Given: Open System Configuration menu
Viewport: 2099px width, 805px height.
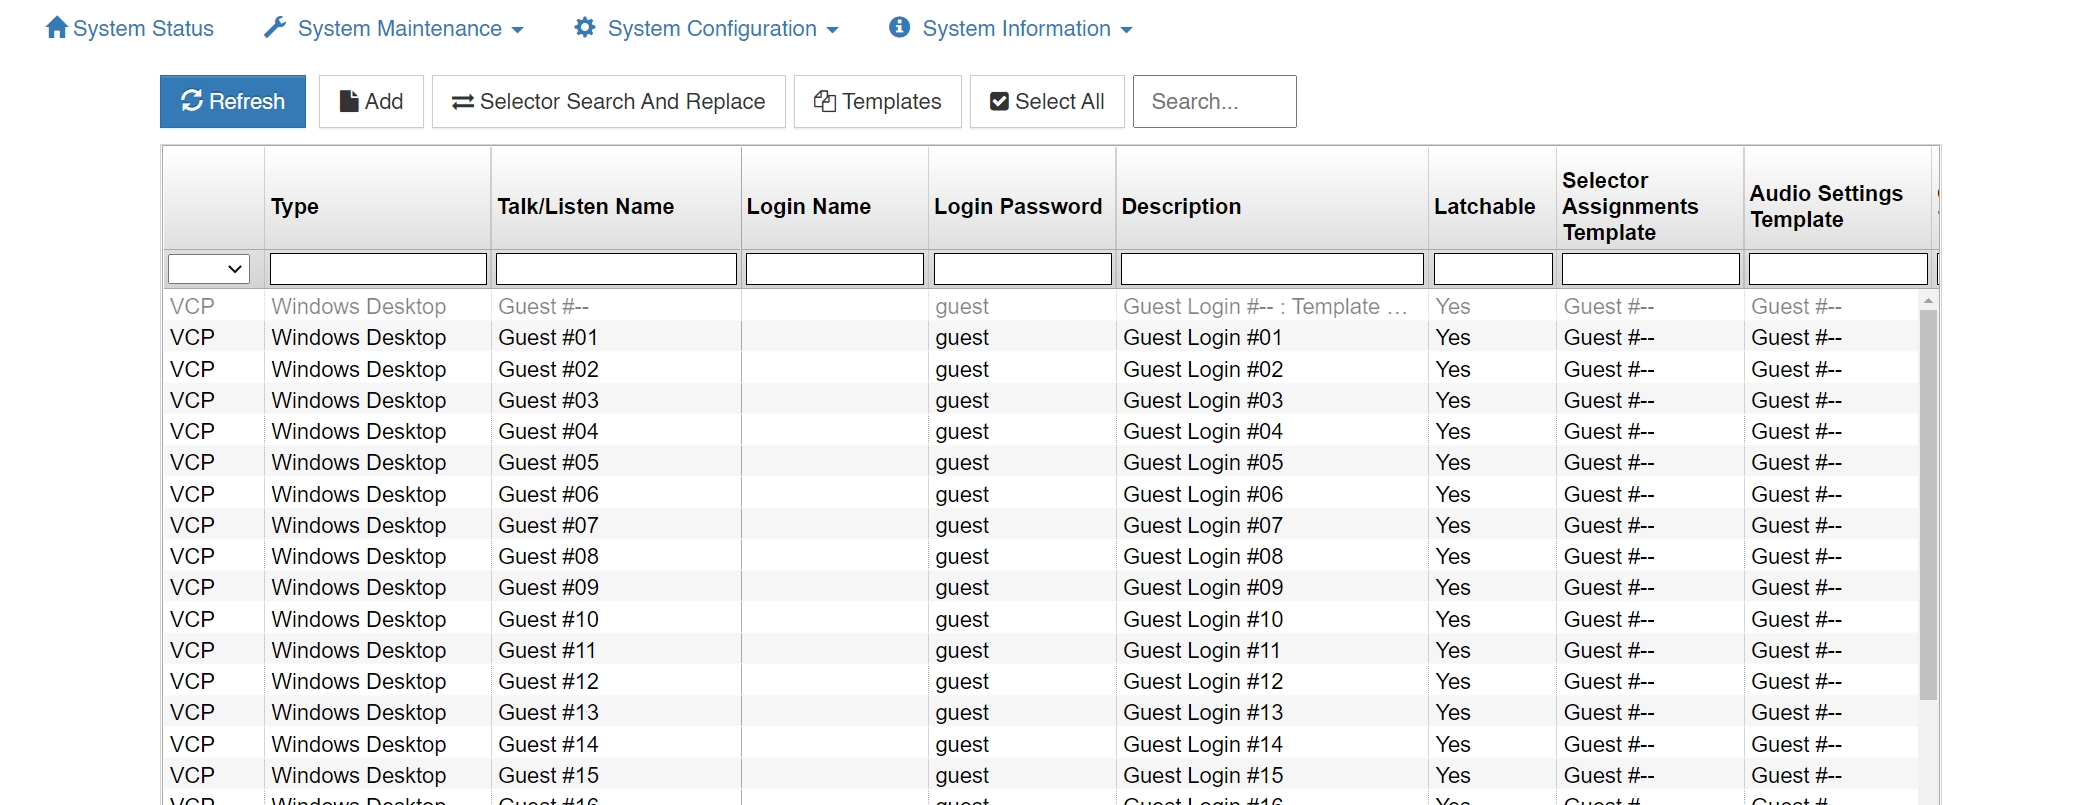Looking at the screenshot, I should pyautogui.click(x=707, y=28).
